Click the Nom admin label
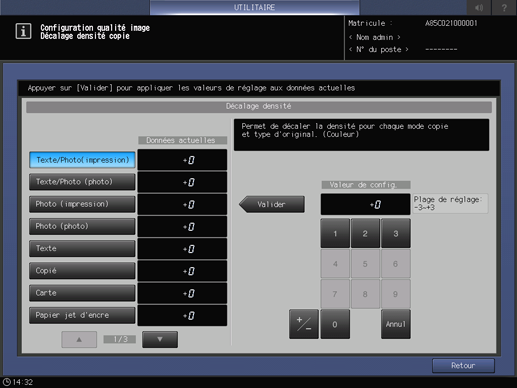 [x=374, y=37]
